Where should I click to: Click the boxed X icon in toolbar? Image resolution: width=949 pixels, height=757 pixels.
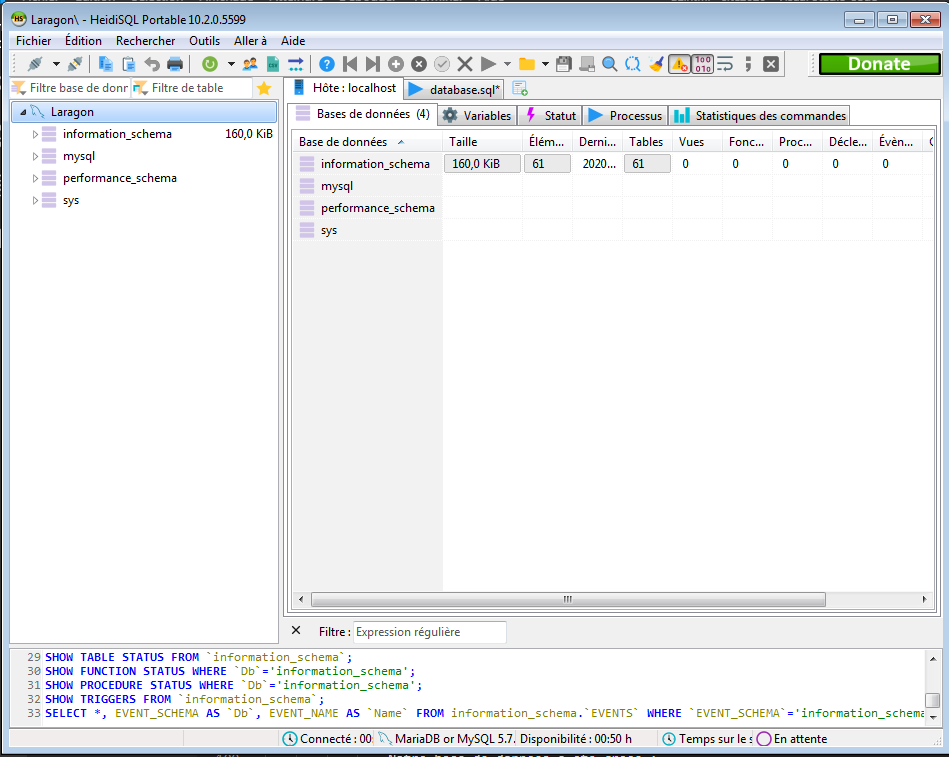[x=771, y=64]
